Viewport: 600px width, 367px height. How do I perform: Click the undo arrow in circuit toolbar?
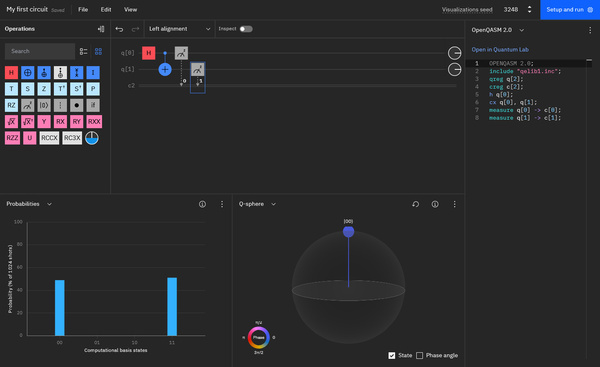point(119,29)
